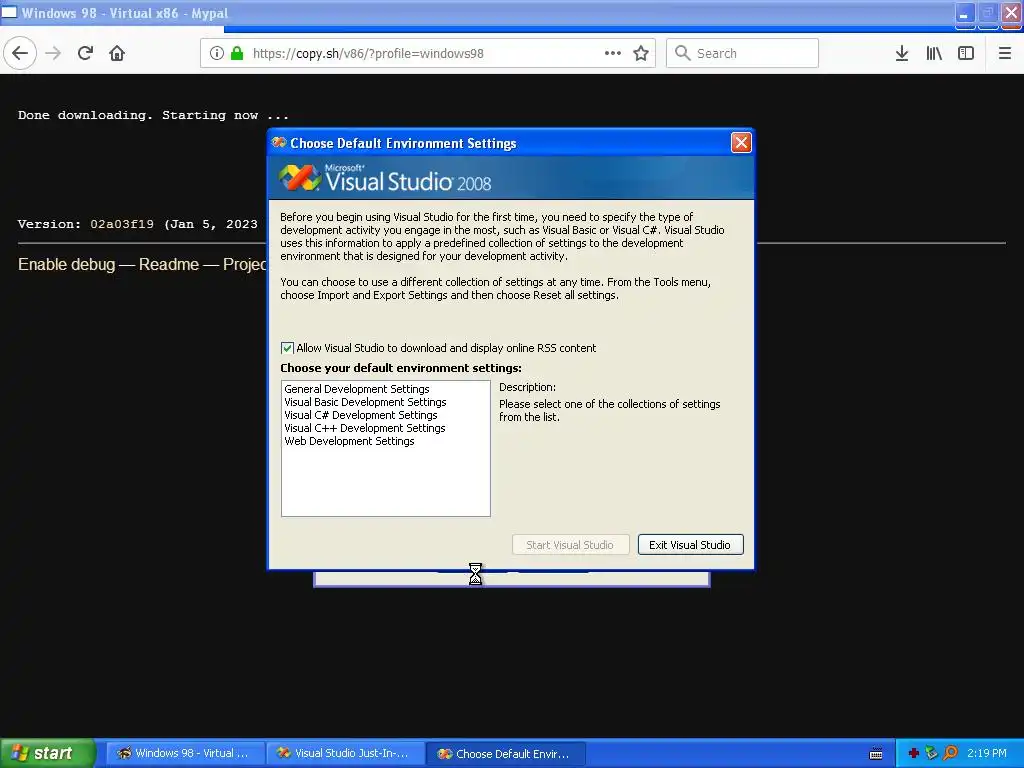Toggle the browser sidebar icon

click(x=966, y=53)
